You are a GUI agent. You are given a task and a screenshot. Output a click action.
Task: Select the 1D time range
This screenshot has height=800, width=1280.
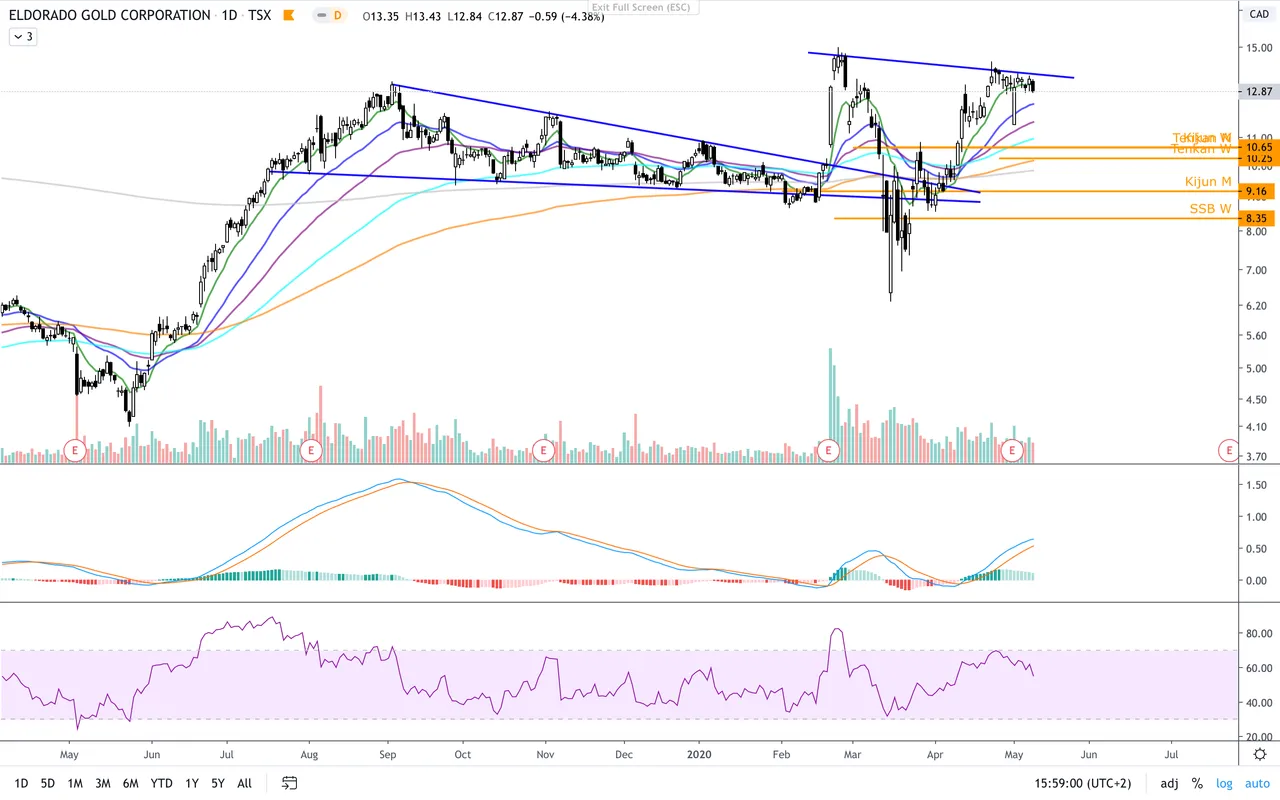click(x=21, y=783)
